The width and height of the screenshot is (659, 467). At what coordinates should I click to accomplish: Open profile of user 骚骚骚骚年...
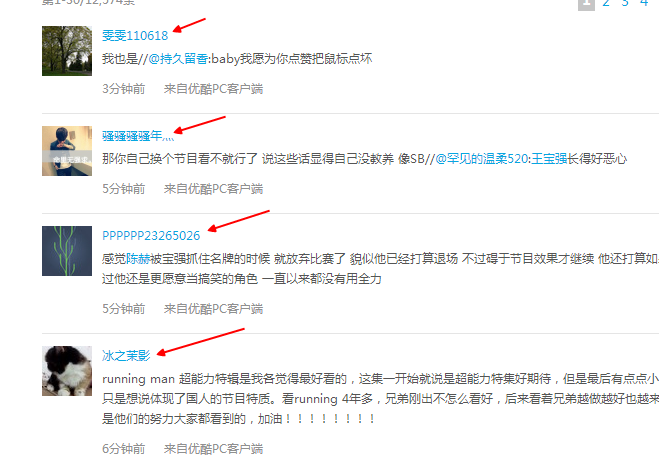pos(138,136)
